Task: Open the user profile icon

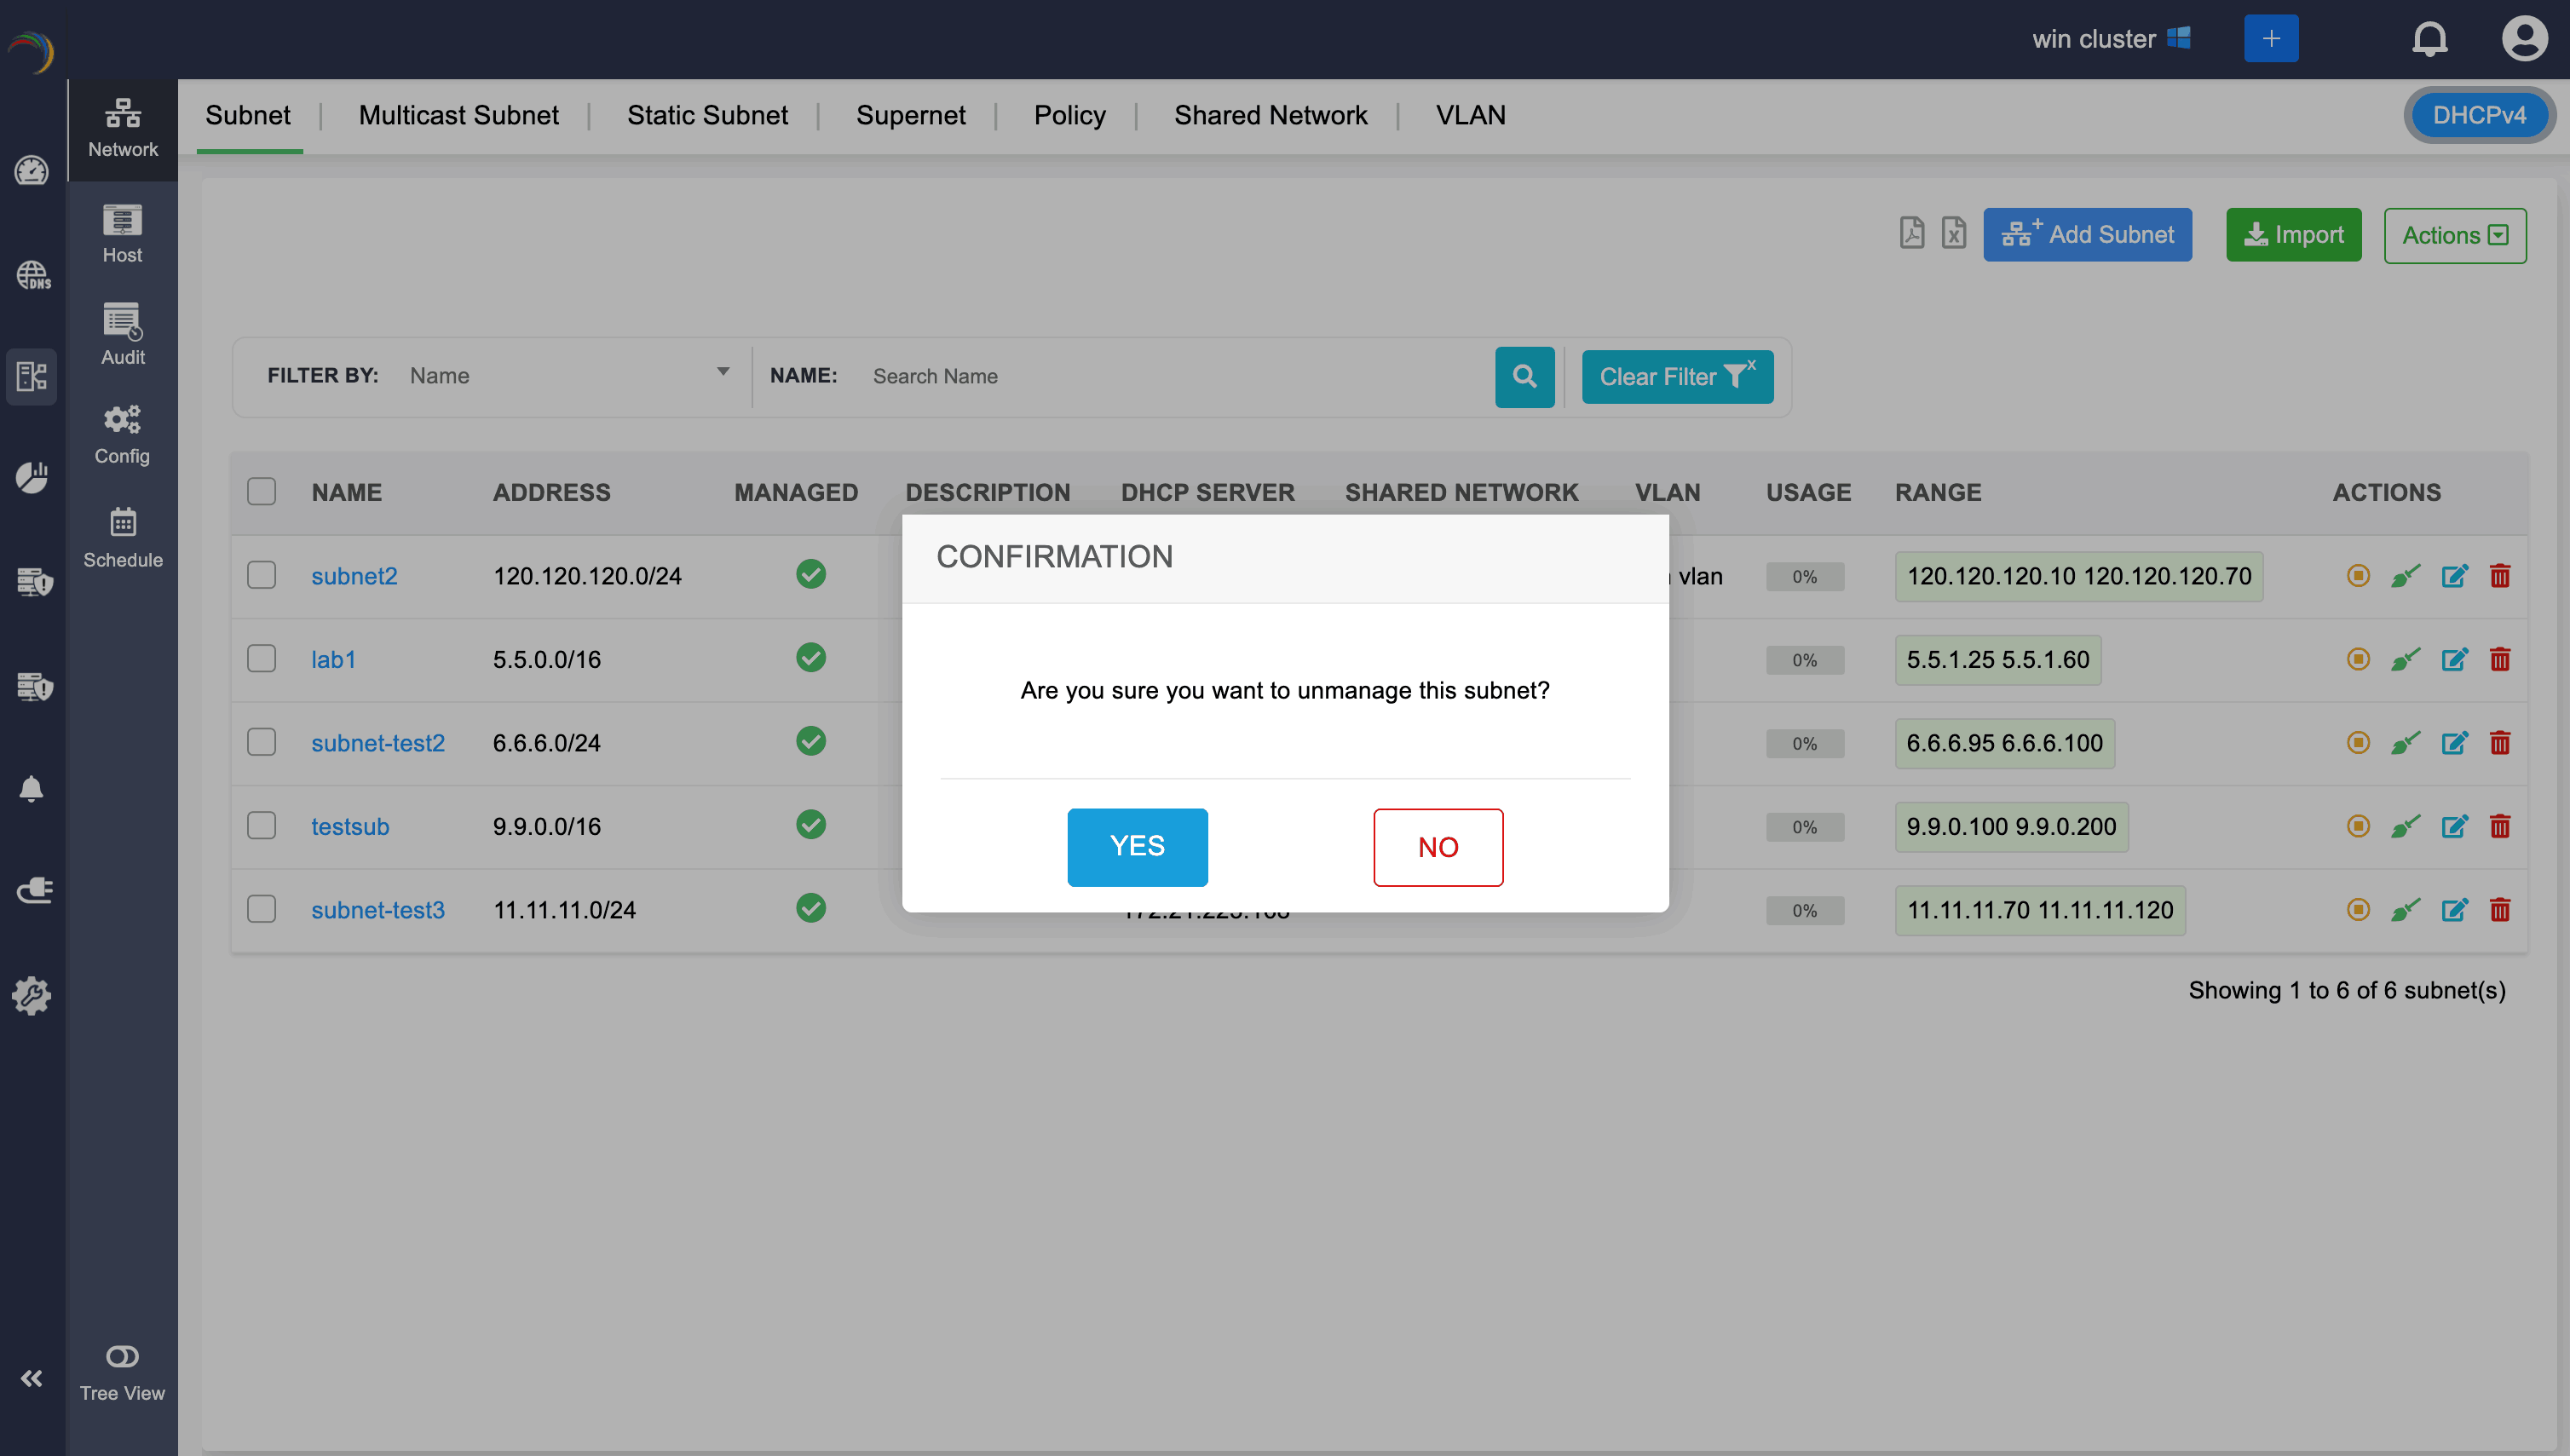Action: [x=2523, y=39]
